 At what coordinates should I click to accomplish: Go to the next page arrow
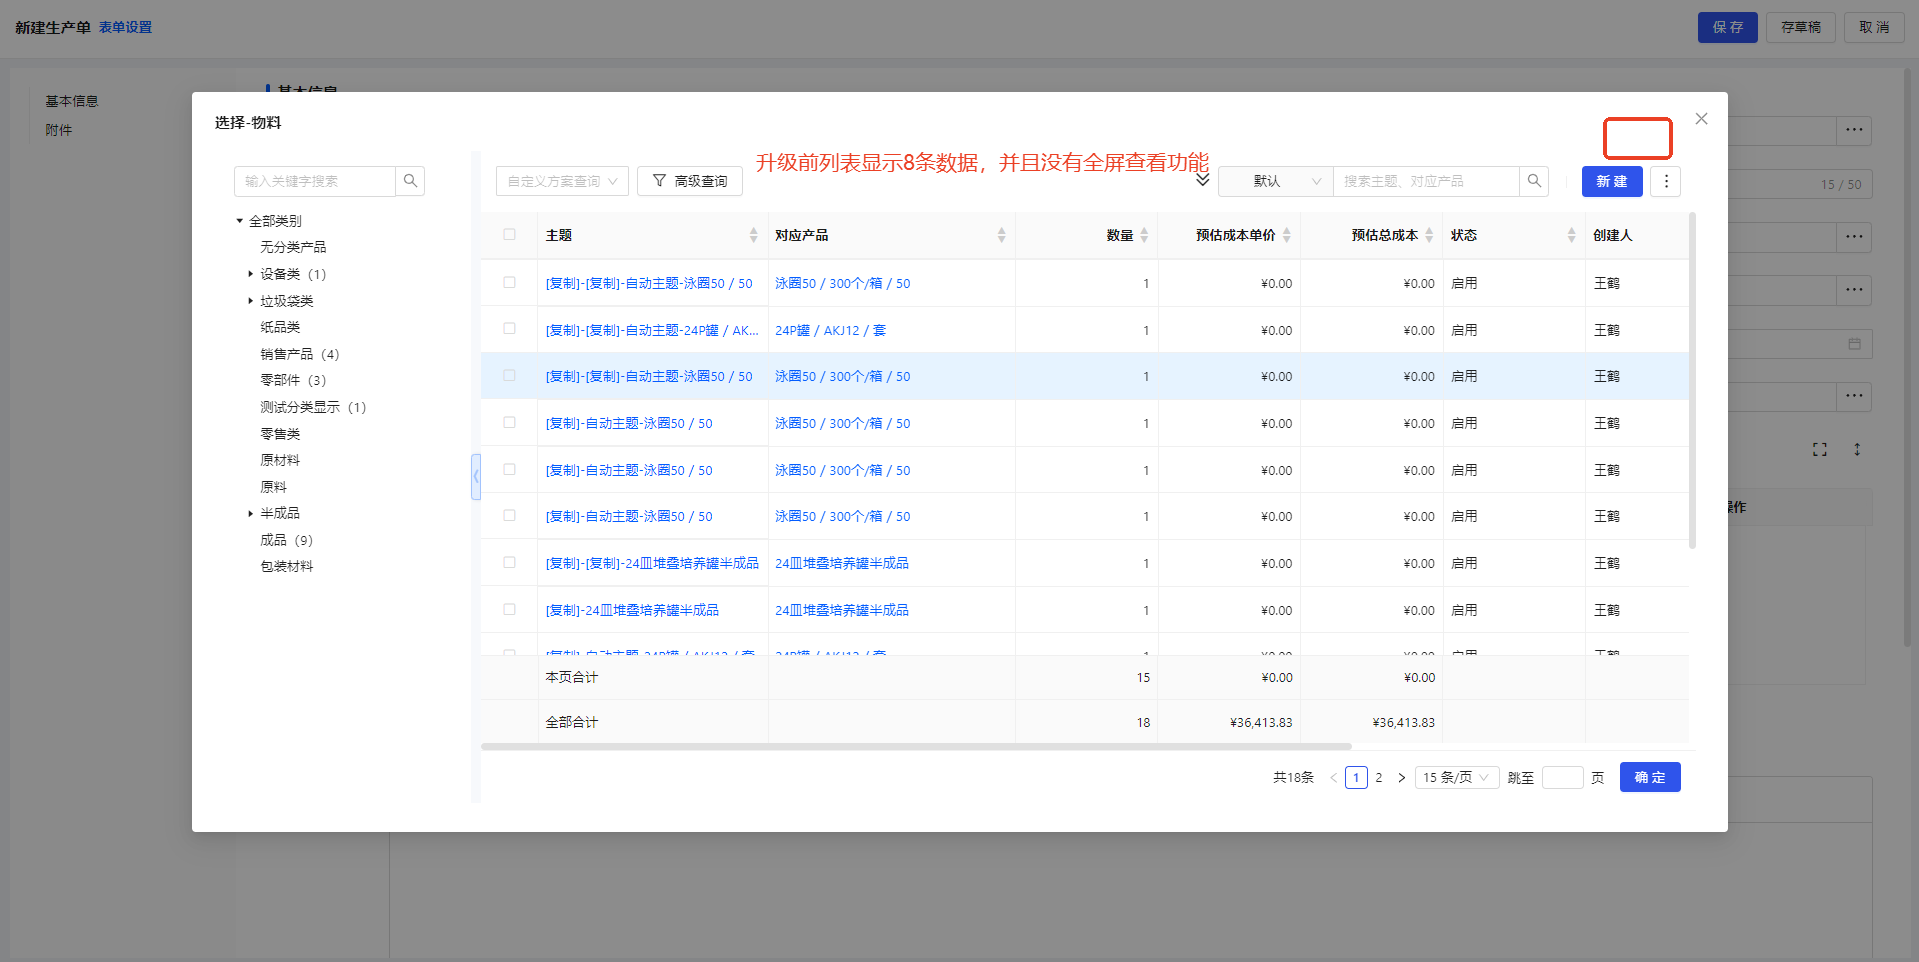click(x=1401, y=777)
